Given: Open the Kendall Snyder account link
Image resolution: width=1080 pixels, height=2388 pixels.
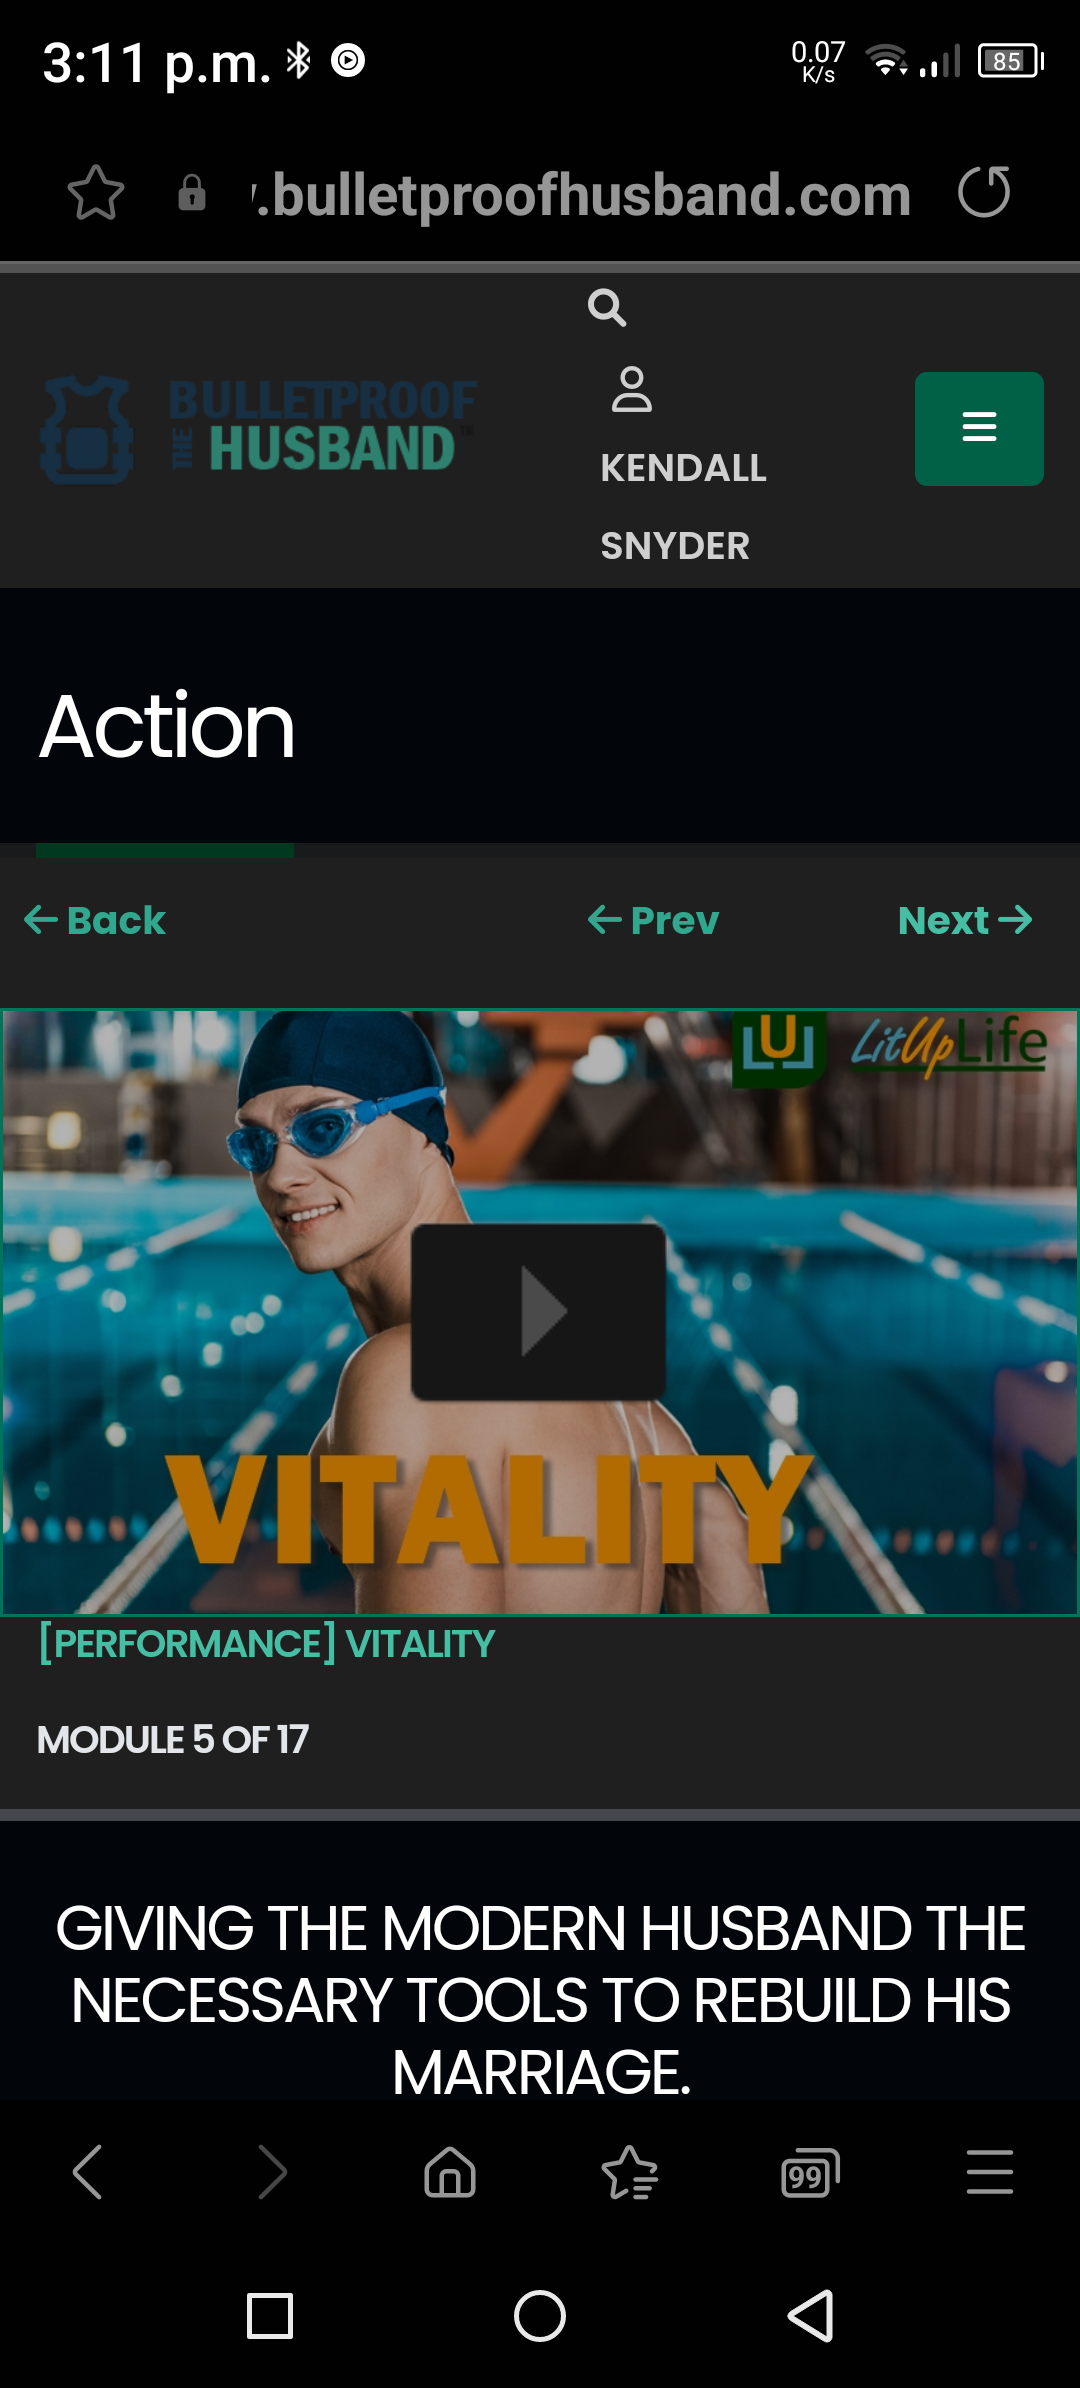Looking at the screenshot, I should pyautogui.click(x=684, y=506).
